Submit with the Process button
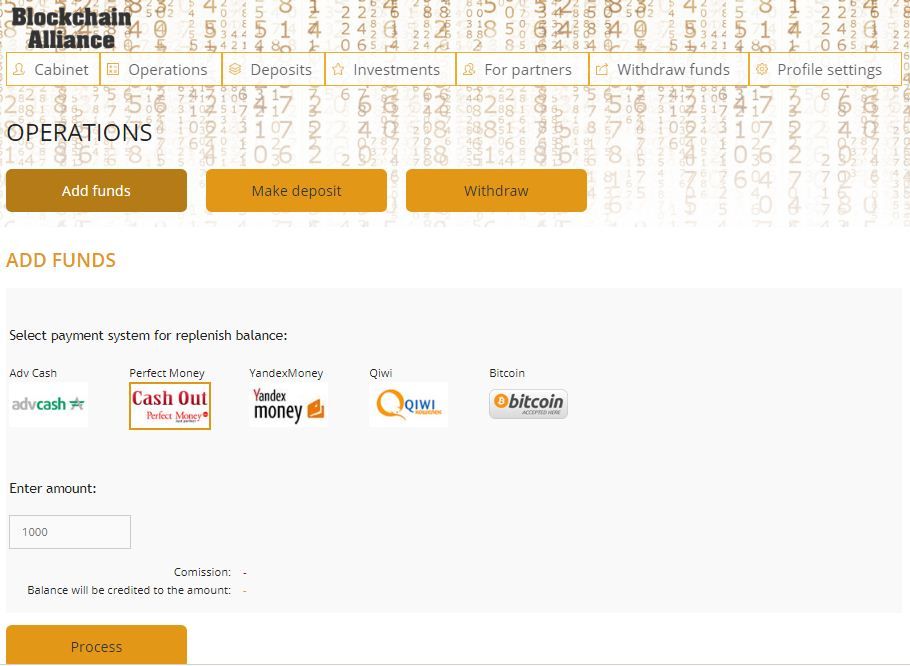The image size is (910, 666). pyautogui.click(x=96, y=645)
